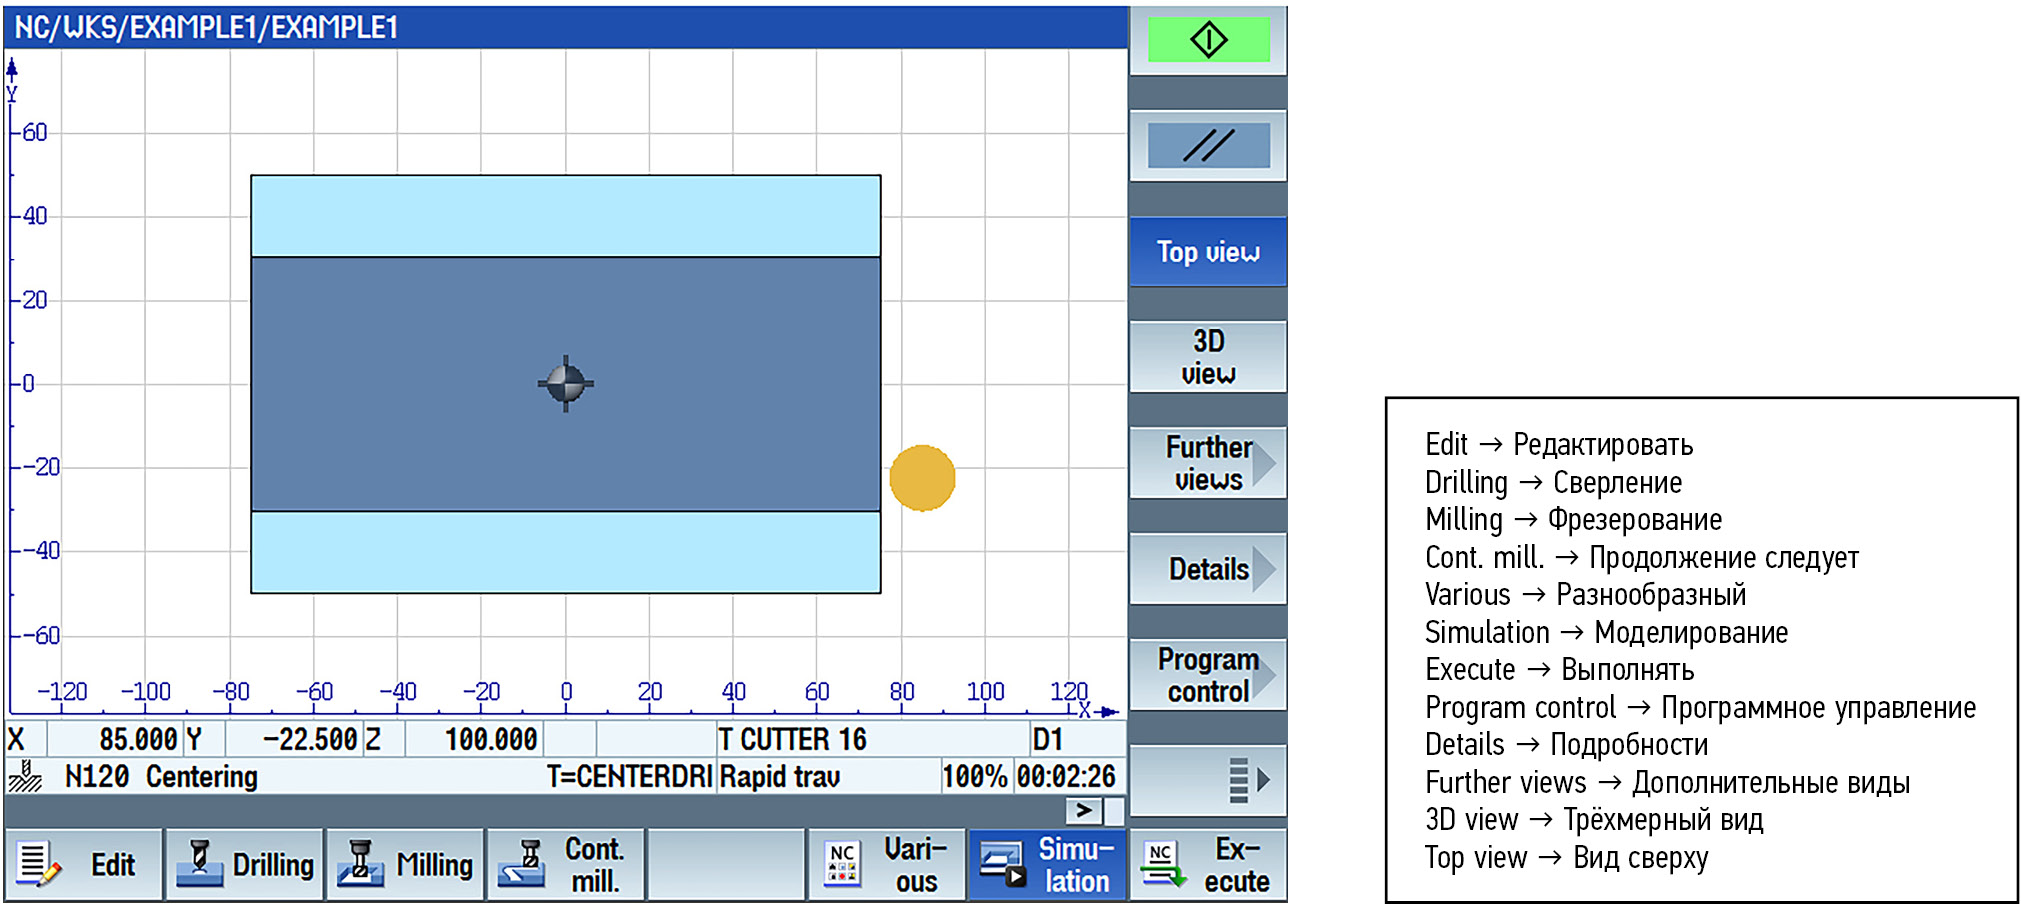Click the 100% feed override indicator

coord(975,777)
